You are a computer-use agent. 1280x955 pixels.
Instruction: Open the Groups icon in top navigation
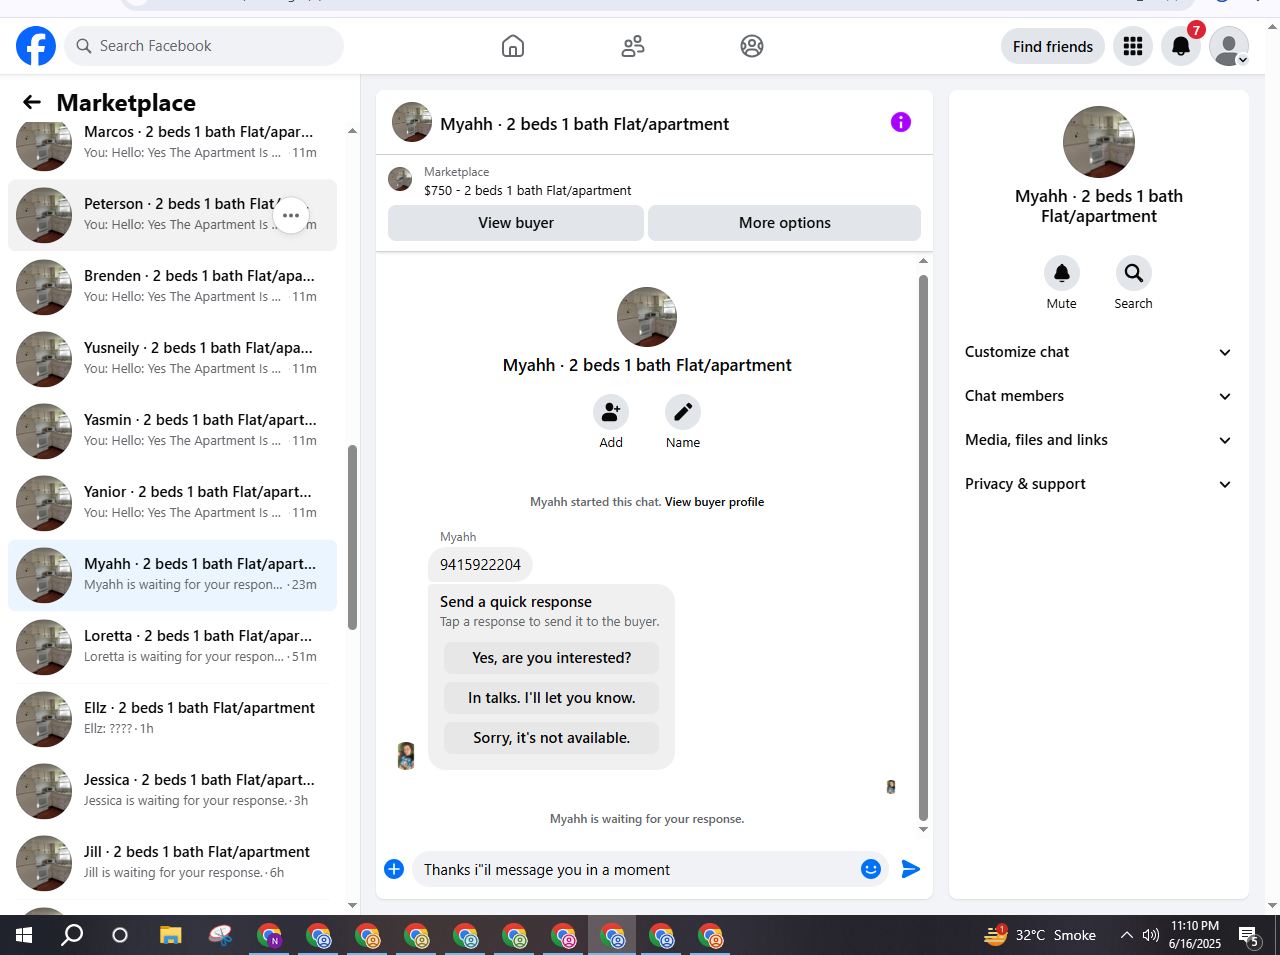click(x=752, y=46)
